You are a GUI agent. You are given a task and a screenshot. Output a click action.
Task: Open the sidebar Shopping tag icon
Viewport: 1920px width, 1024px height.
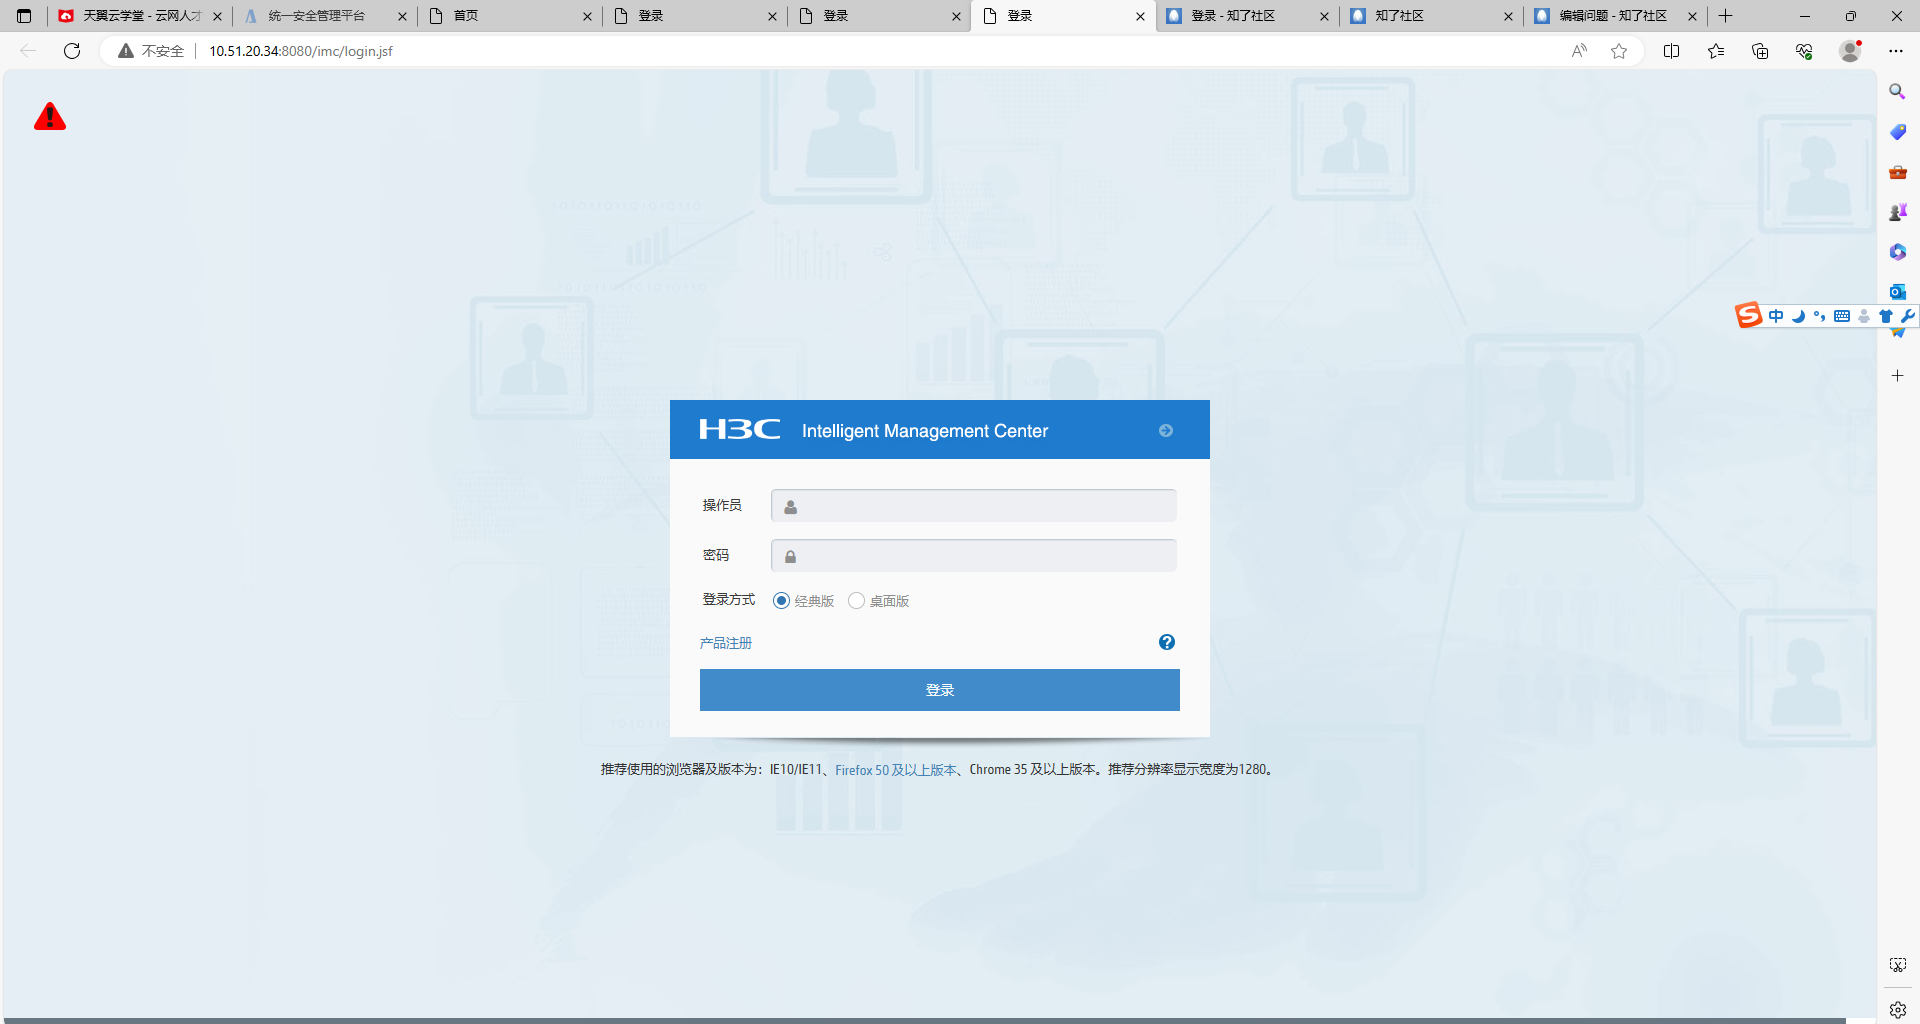(x=1897, y=132)
